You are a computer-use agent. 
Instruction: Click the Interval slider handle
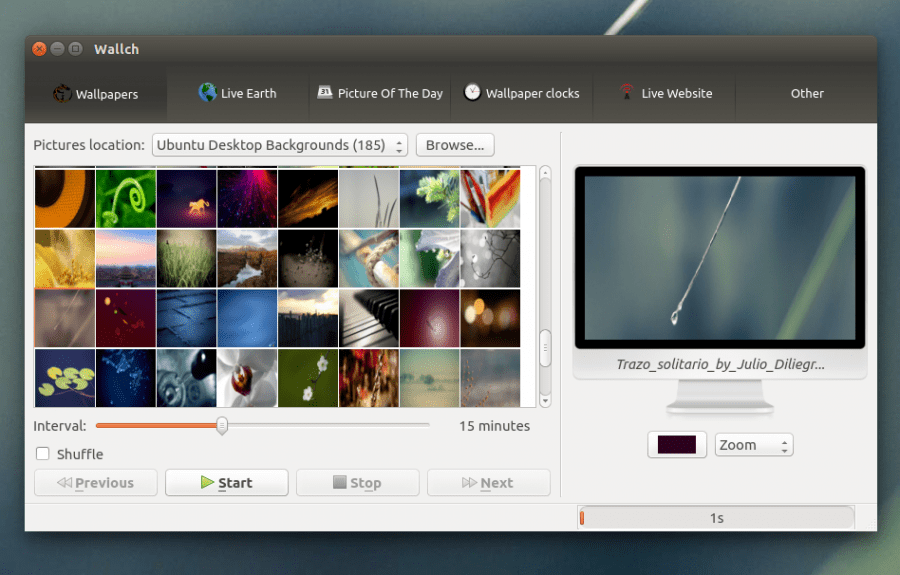pos(222,426)
